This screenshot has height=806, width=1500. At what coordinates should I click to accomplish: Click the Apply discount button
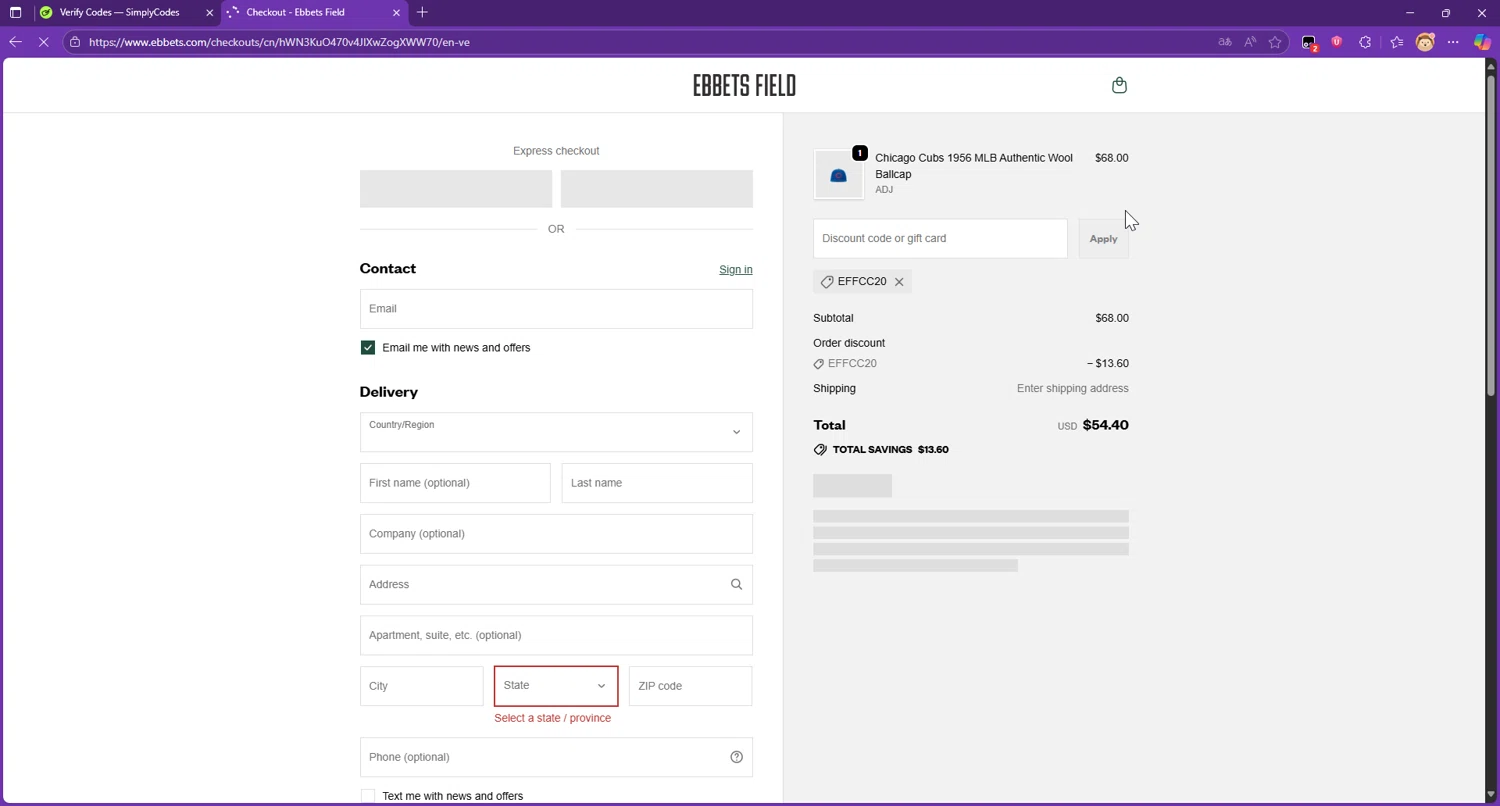click(1103, 239)
